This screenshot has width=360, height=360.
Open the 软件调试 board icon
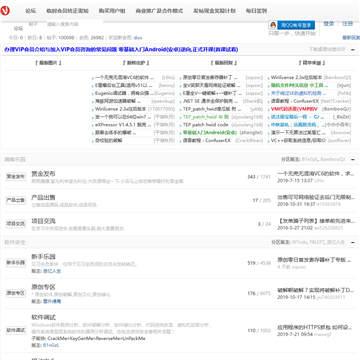pyautogui.click(x=16, y=330)
